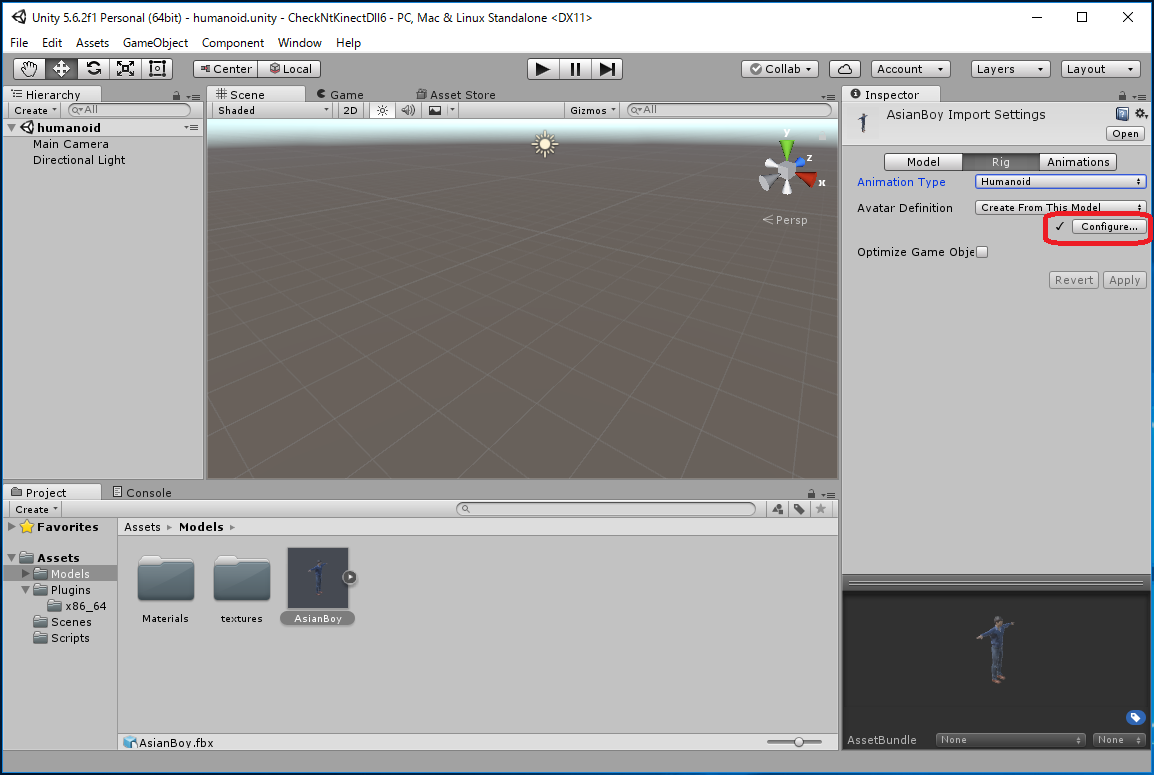
Task: Expand the Layers dropdown
Action: click(1010, 69)
